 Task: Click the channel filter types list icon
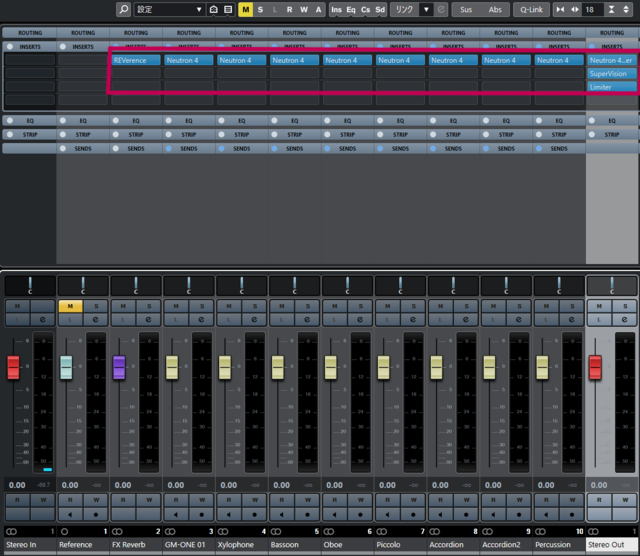coord(228,9)
